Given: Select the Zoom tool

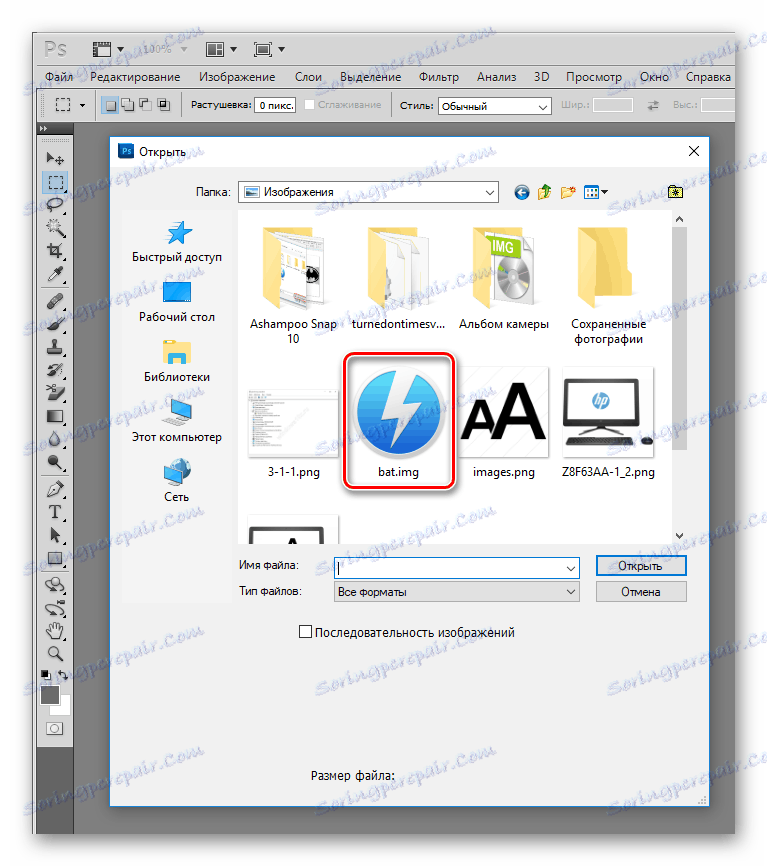Looking at the screenshot, I should tap(55, 654).
